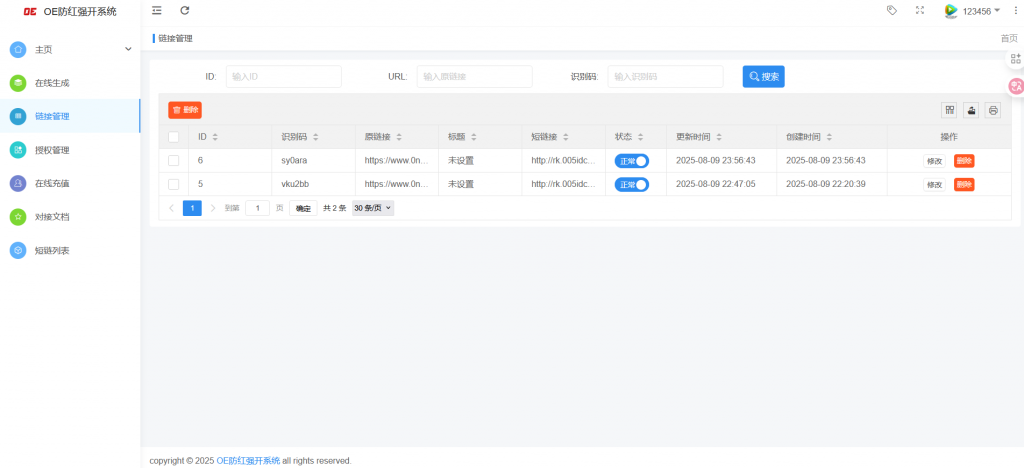Click the table export icon
This screenshot has width=1024, height=468.
pyautogui.click(x=971, y=110)
